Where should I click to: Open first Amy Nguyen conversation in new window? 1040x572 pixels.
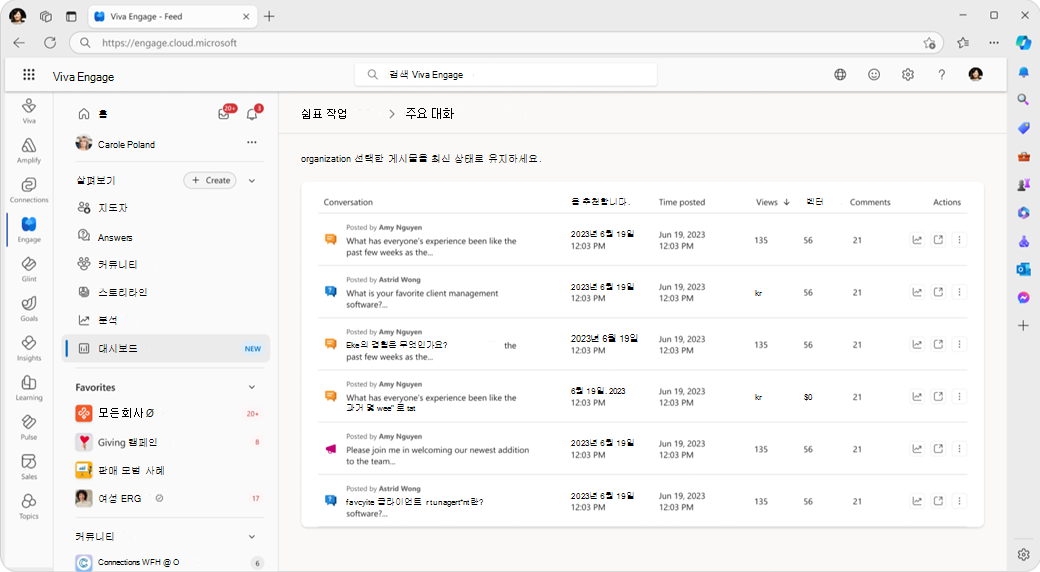click(939, 240)
